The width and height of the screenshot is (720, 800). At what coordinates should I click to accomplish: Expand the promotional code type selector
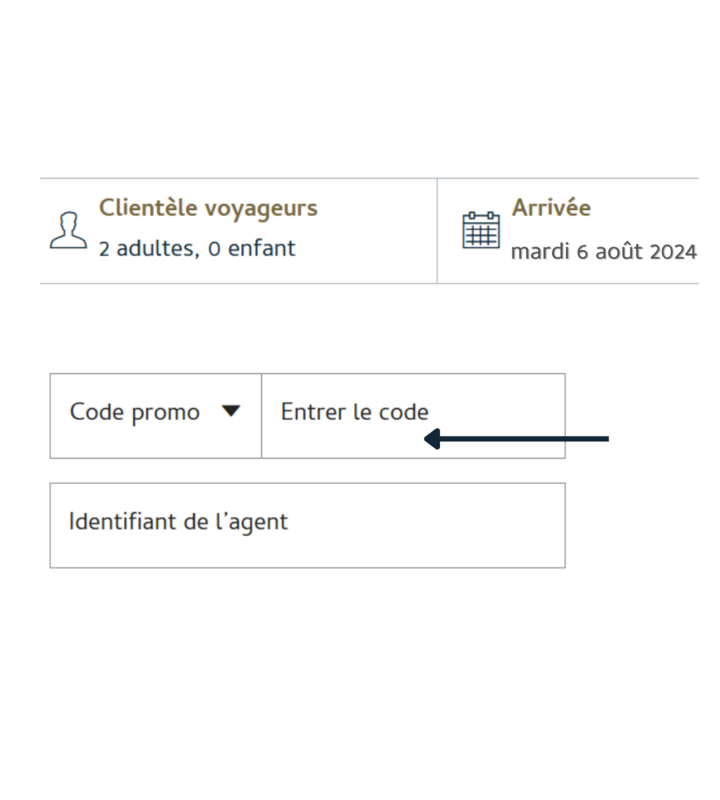click(155, 411)
